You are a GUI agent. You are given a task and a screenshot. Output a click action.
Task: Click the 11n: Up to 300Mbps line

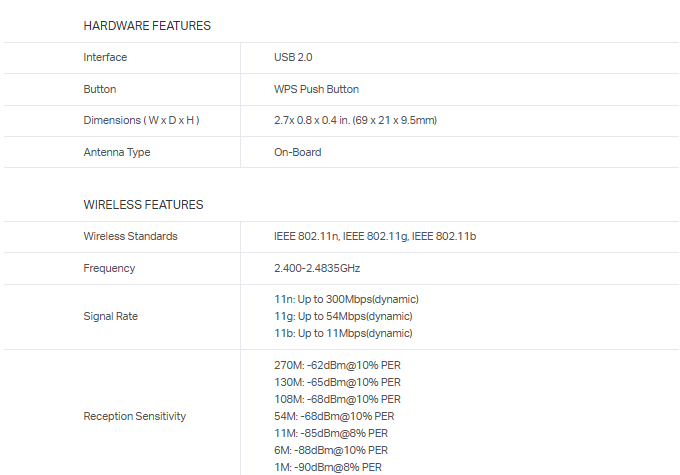click(346, 300)
